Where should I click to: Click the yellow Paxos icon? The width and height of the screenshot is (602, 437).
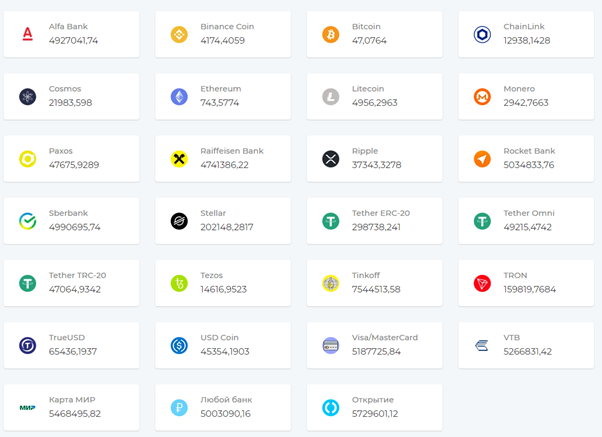28,159
